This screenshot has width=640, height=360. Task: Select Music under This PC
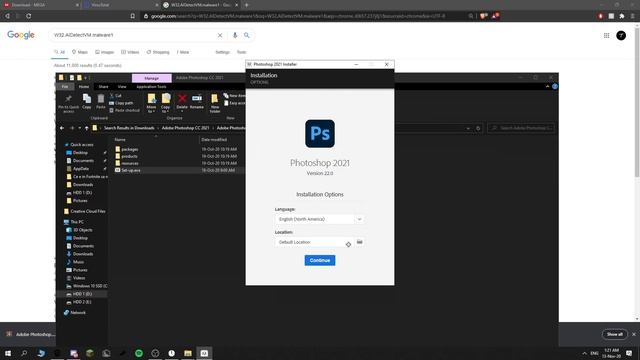point(78,262)
